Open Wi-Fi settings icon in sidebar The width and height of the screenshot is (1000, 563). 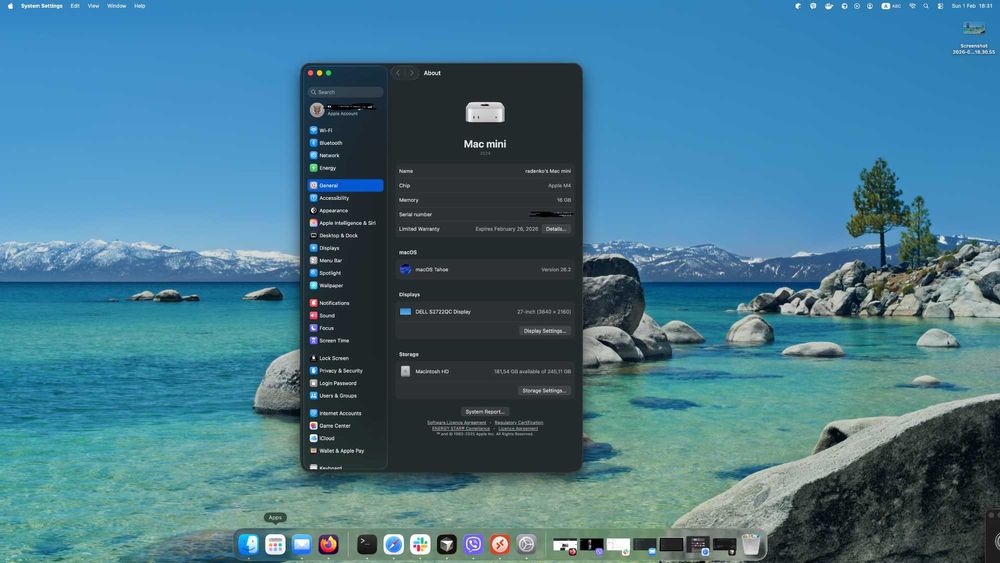click(313, 130)
